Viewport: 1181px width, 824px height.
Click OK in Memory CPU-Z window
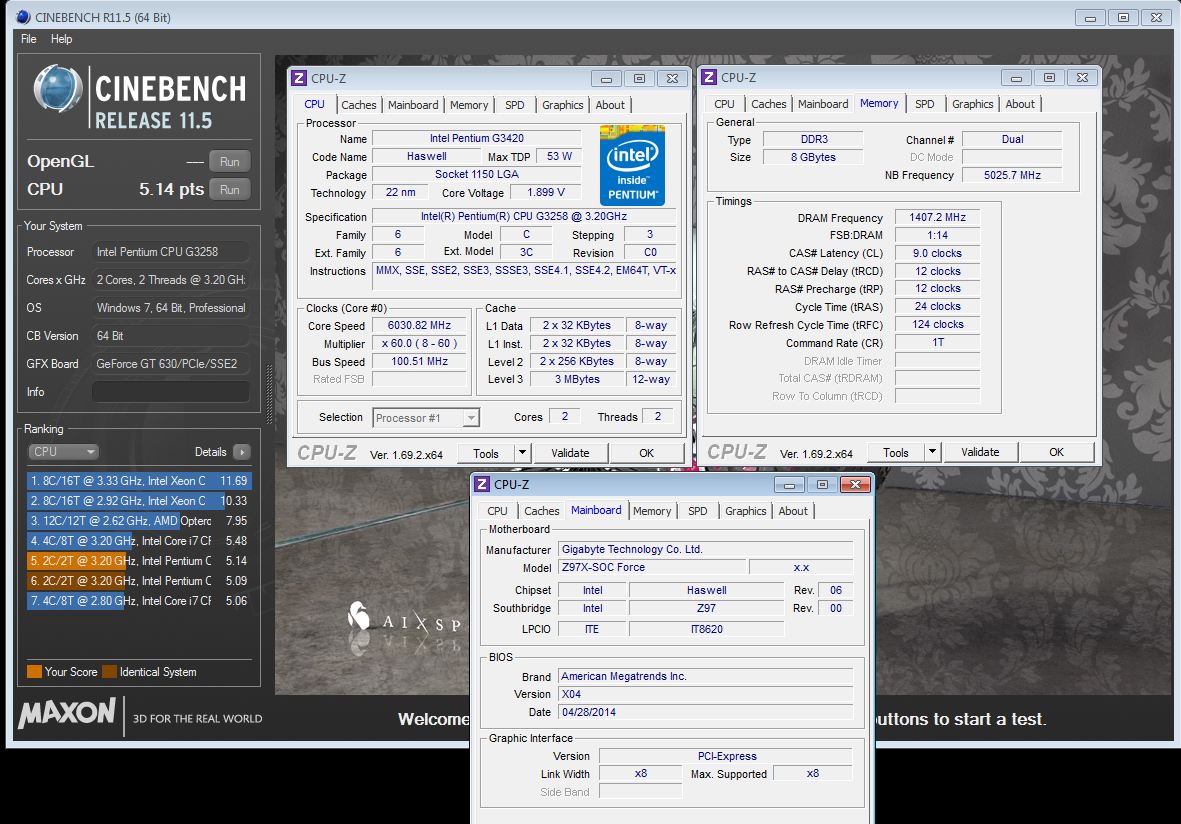(x=1056, y=452)
